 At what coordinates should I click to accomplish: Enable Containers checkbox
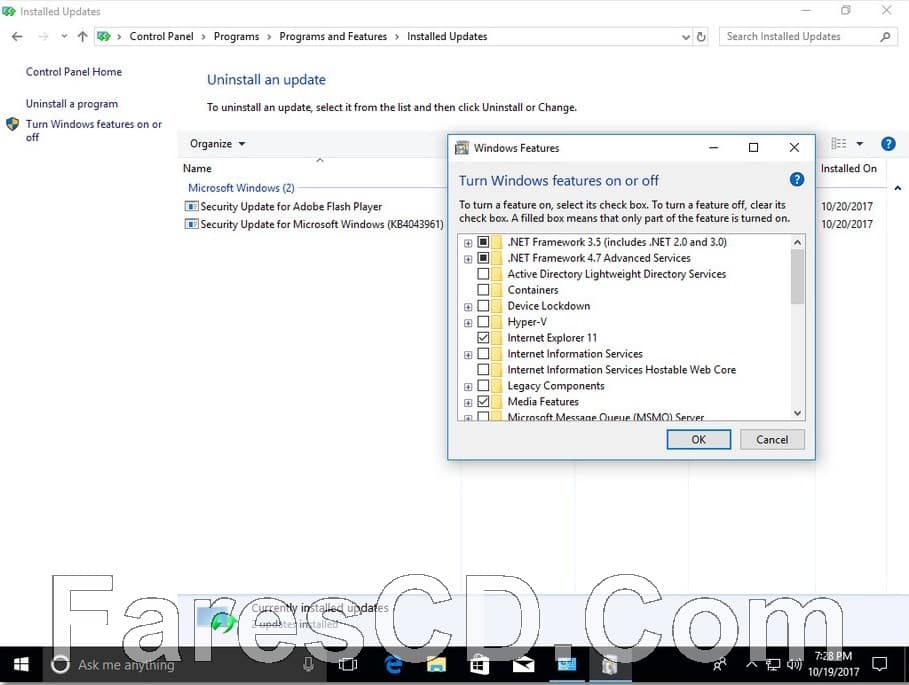[483, 290]
